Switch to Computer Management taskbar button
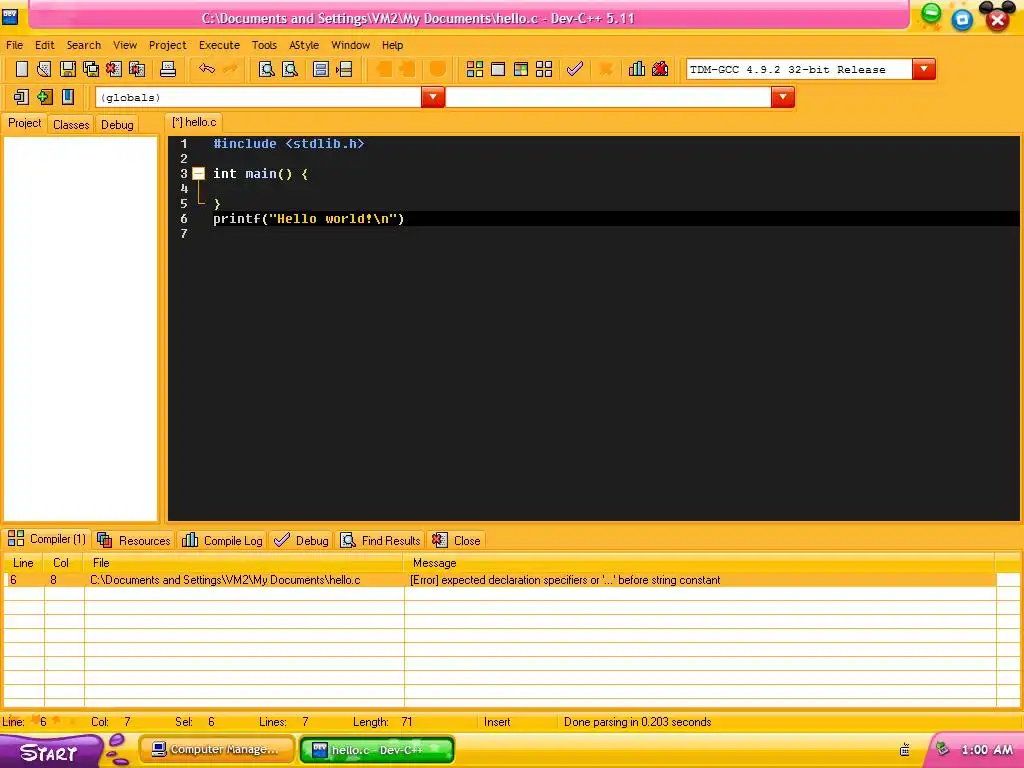This screenshot has width=1024, height=768. click(217, 750)
